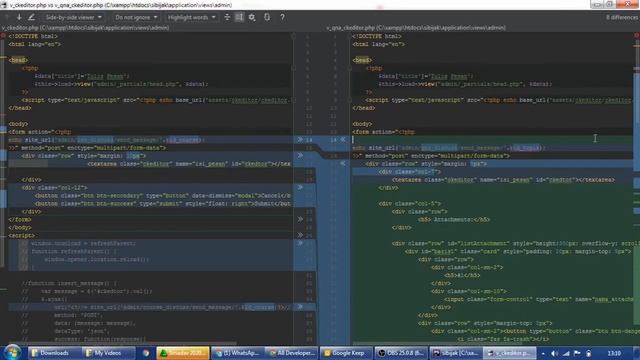This screenshot has height=360, width=640.
Task: Click textarea ckeditor line in right pane
Action: pos(503,180)
